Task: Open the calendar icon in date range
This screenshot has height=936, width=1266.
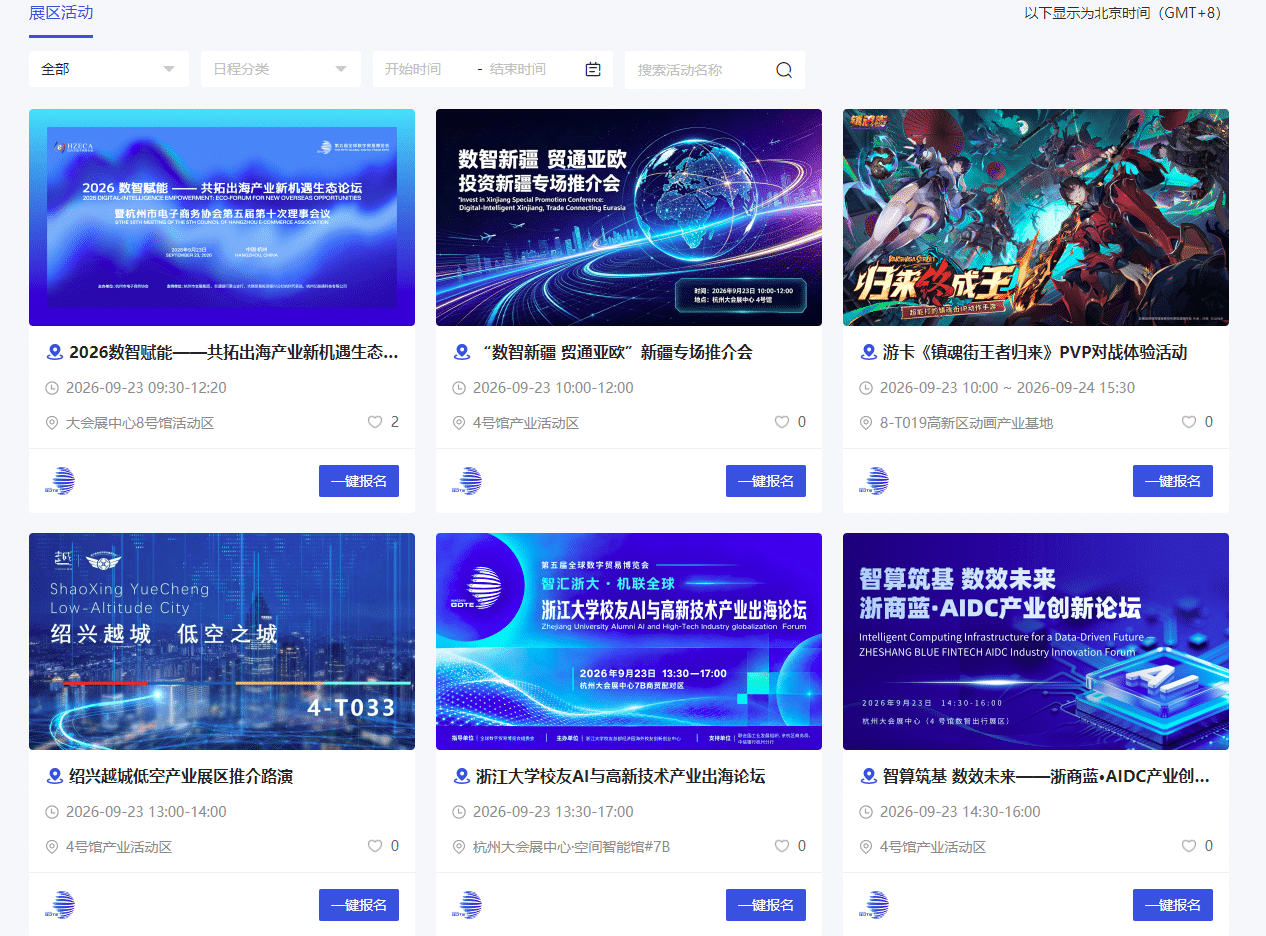Action: pyautogui.click(x=593, y=69)
